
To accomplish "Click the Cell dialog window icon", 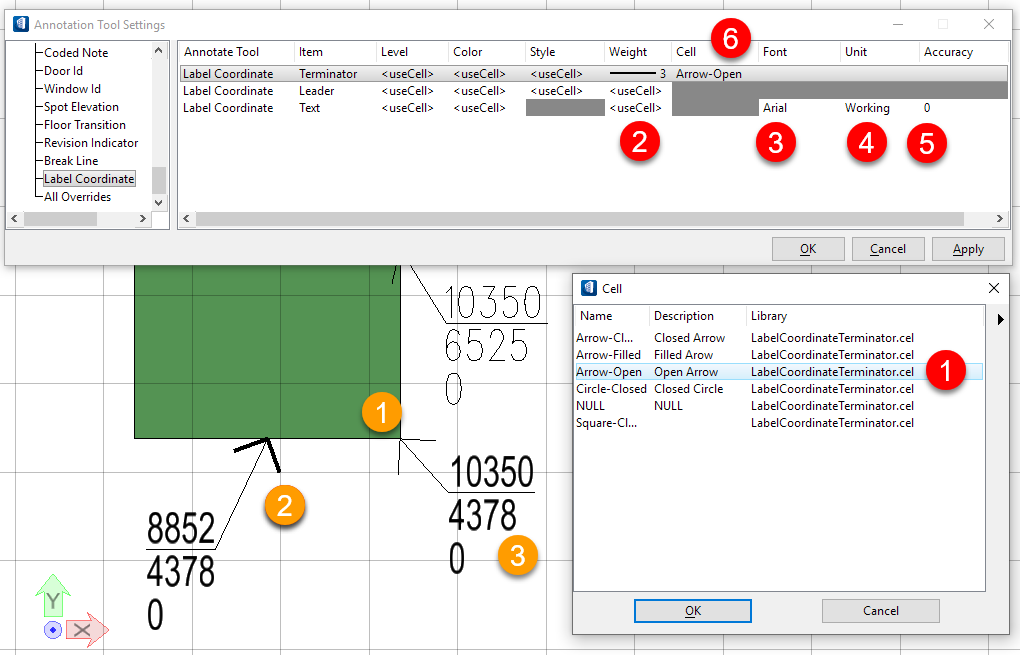I will [x=589, y=288].
